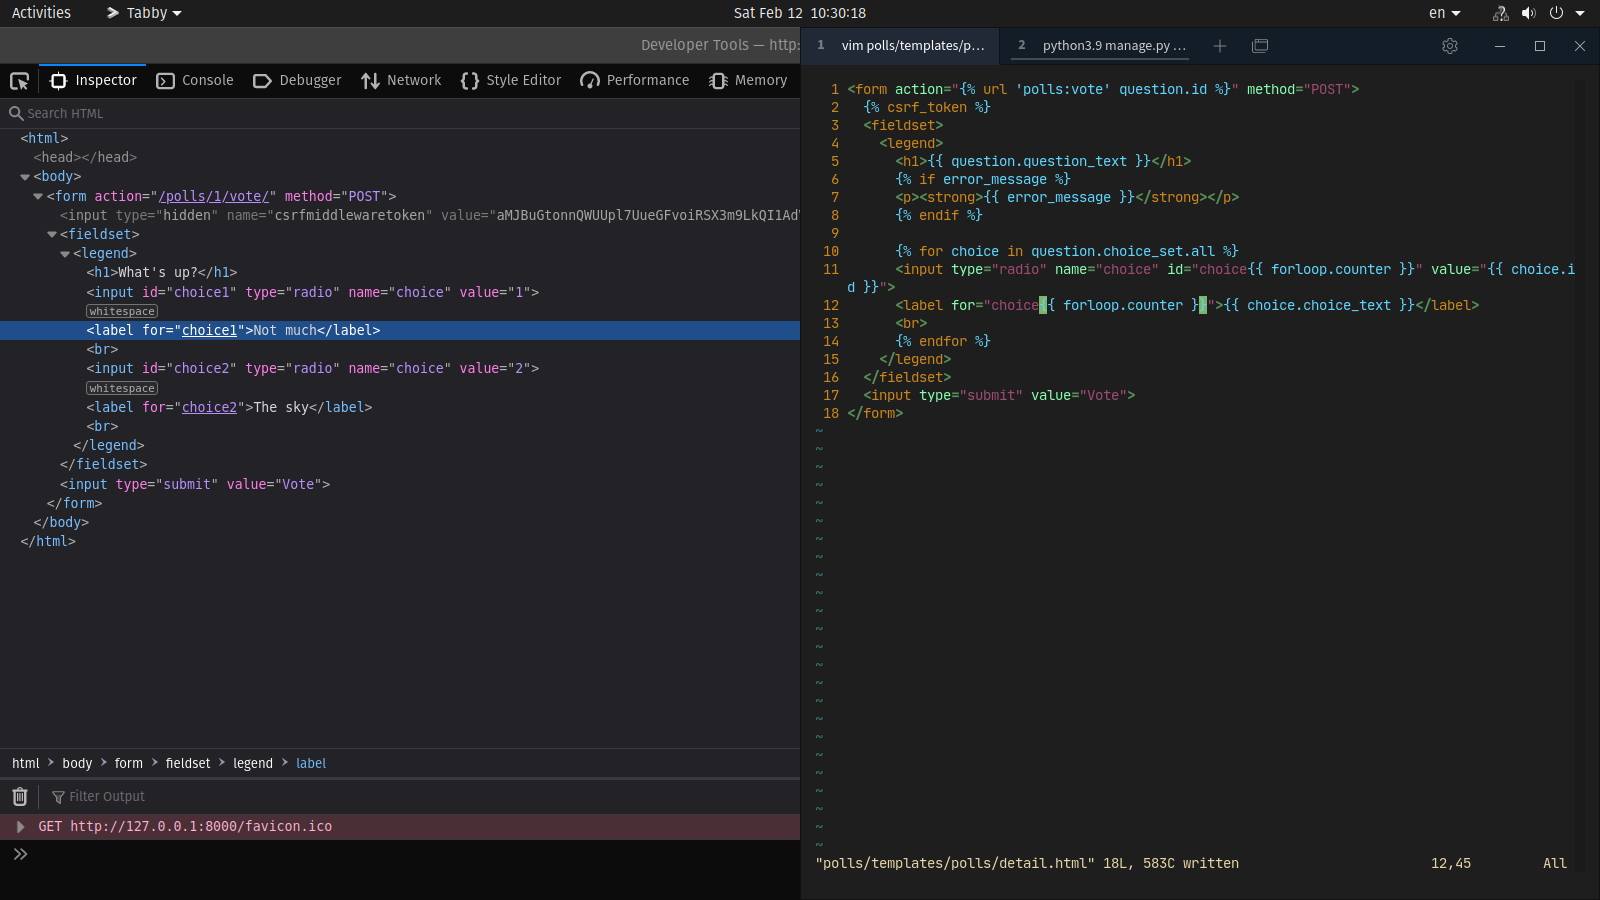Switch to the Performance tab
Image resolution: width=1600 pixels, height=900 pixels.
(635, 80)
